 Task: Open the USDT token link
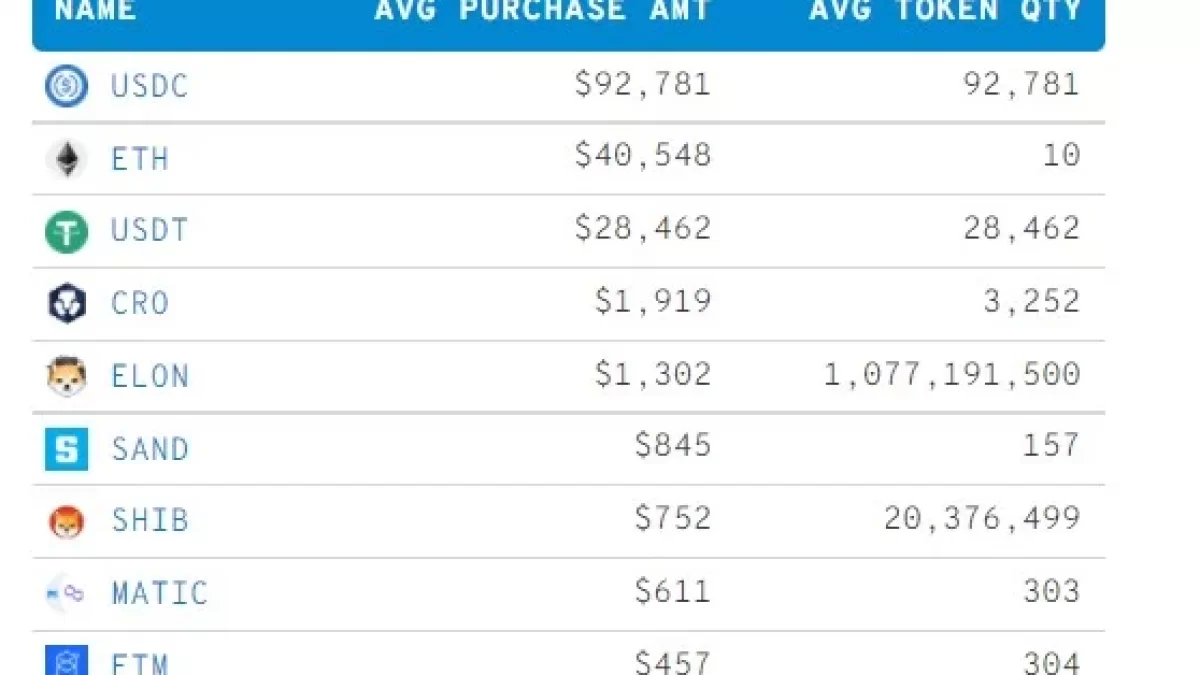[x=149, y=231]
